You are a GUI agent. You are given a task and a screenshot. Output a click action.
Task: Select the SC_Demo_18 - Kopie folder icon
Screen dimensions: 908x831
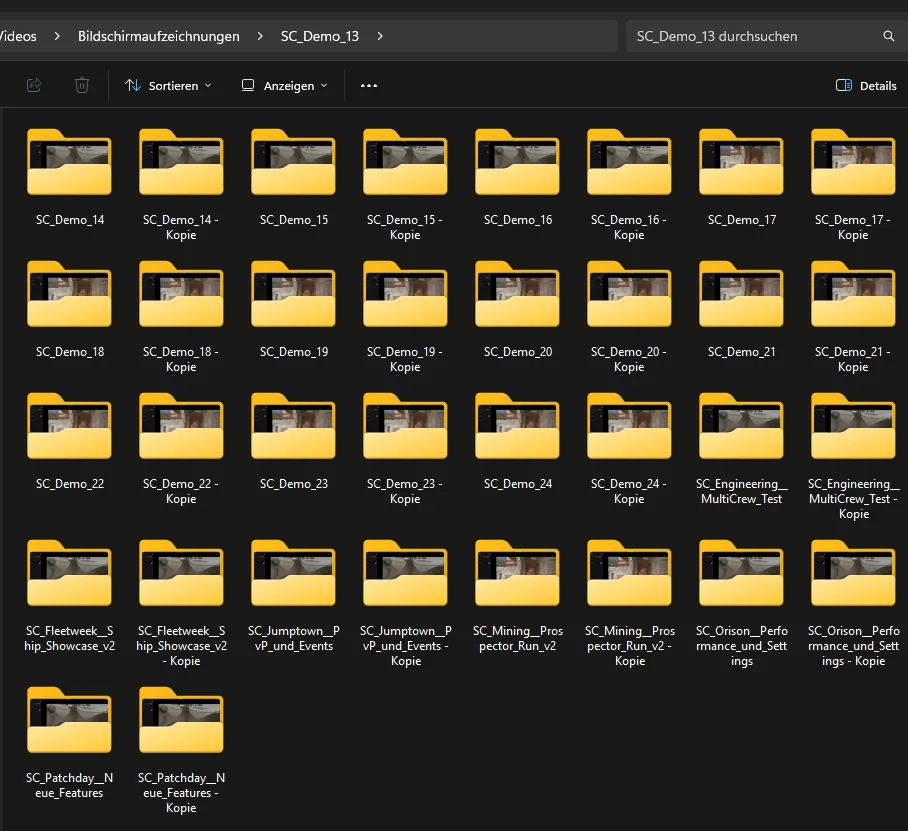point(181,294)
